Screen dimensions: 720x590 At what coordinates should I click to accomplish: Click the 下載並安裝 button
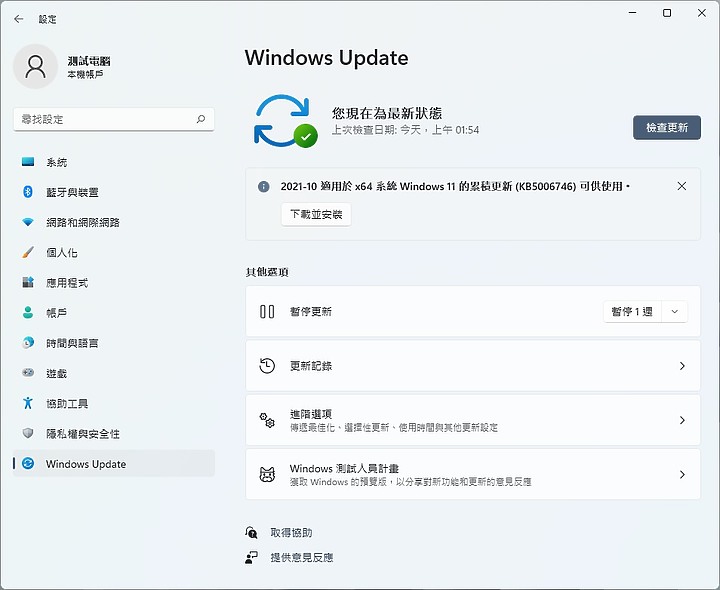pos(316,214)
